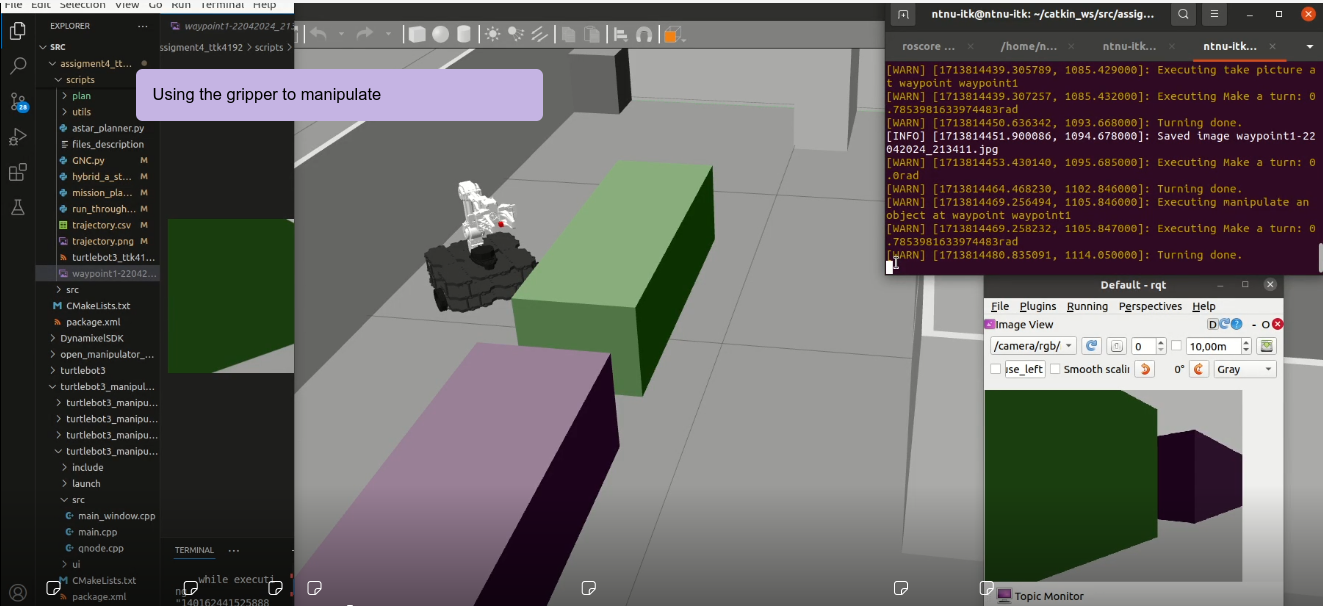Viewport: 1323px width, 606px height.
Task: Open the redo history dropdown arrow
Action: [x=387, y=34]
